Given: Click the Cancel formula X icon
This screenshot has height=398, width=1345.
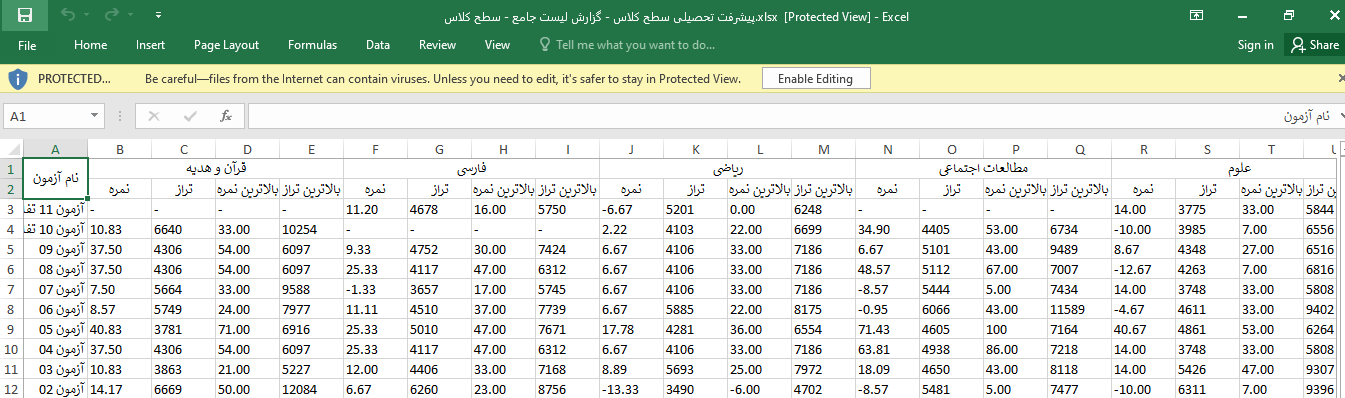Looking at the screenshot, I should [x=153, y=116].
